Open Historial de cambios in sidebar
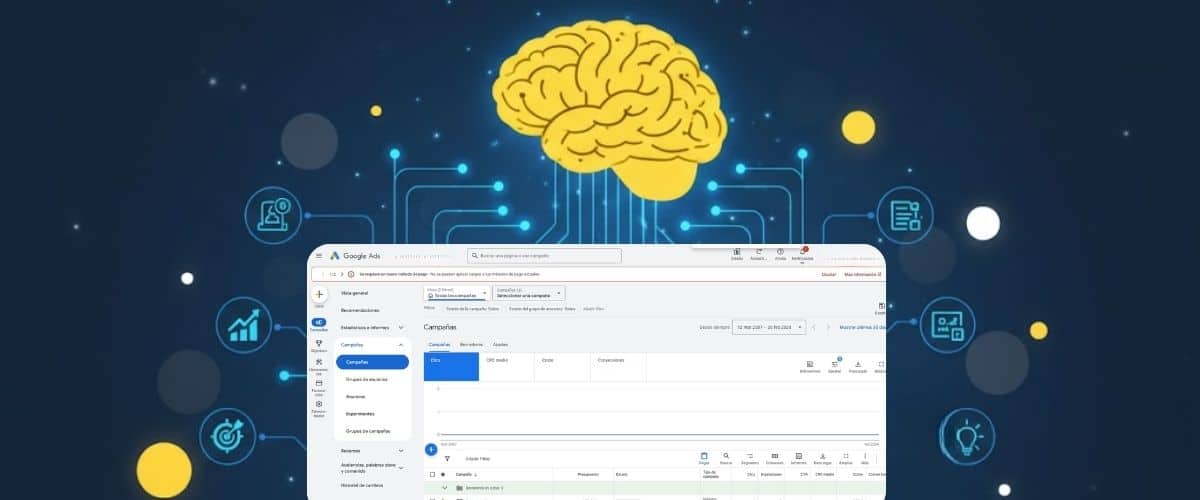The width and height of the screenshot is (1200, 500). click(362, 485)
